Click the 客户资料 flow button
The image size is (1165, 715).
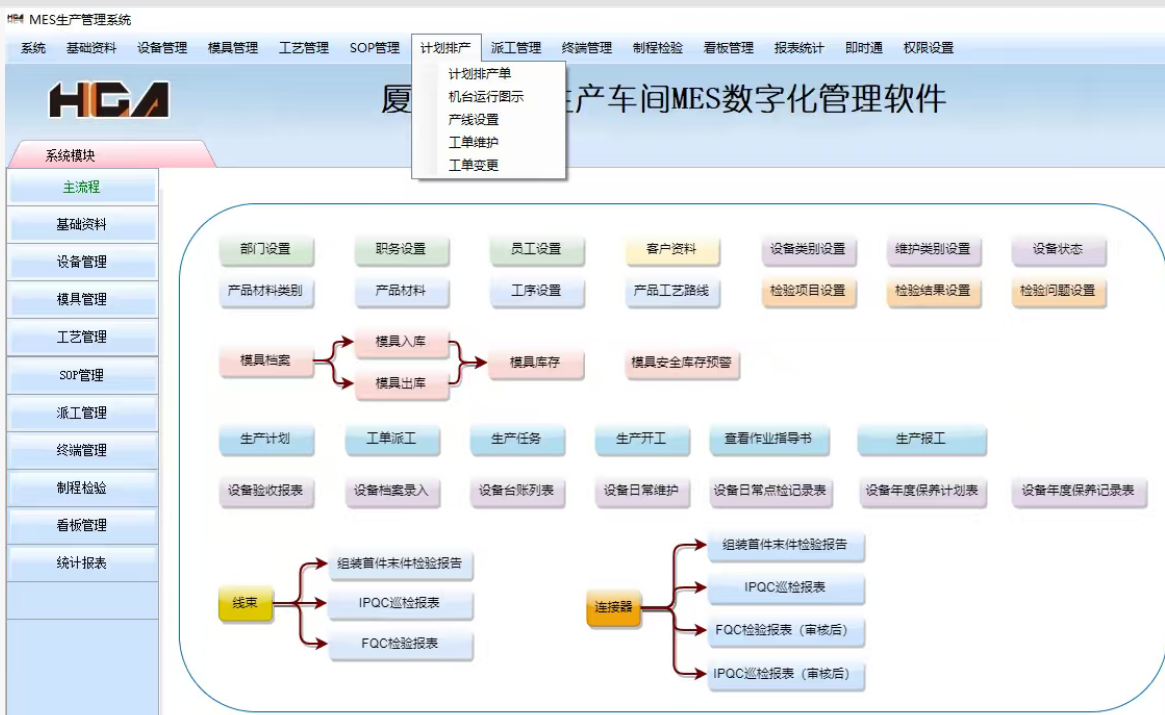[672, 249]
